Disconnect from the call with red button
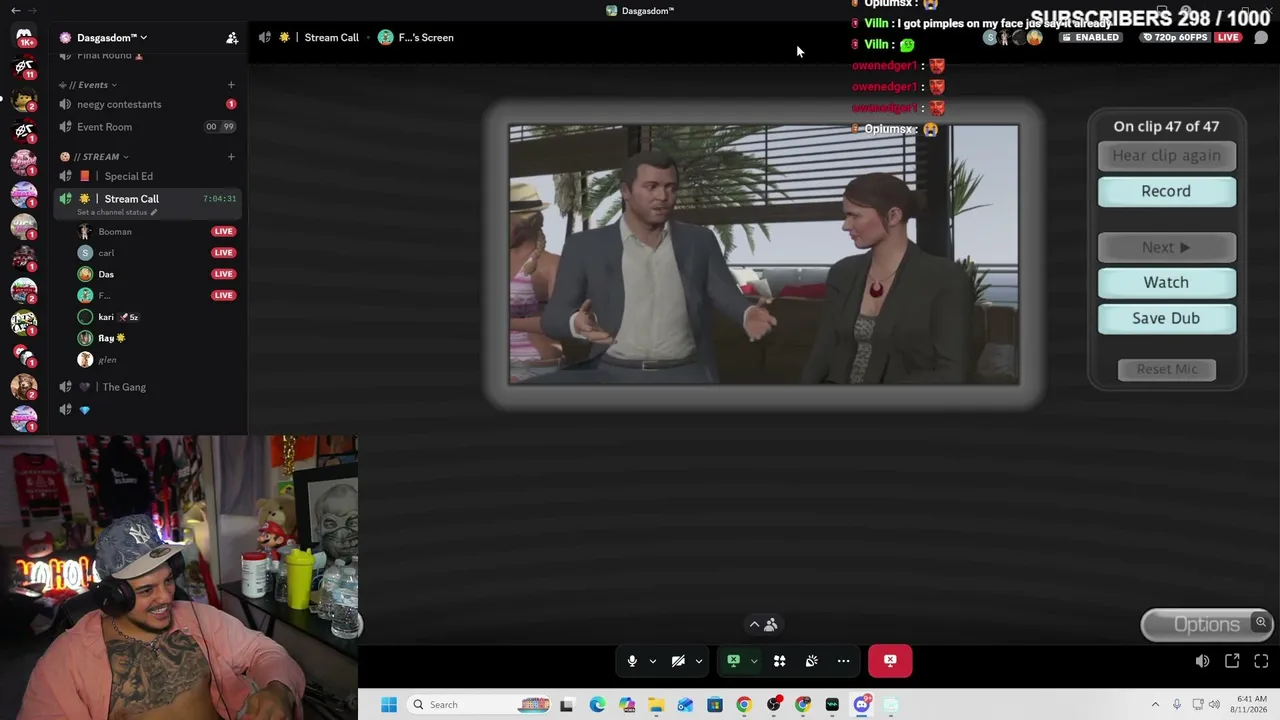Screen dimensions: 1280x720 pos(890,661)
